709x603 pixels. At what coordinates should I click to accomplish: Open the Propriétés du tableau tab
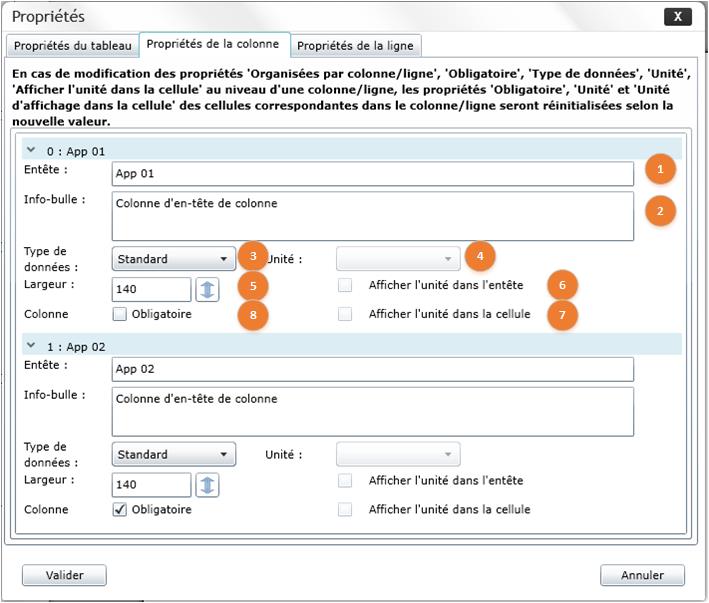click(x=72, y=46)
